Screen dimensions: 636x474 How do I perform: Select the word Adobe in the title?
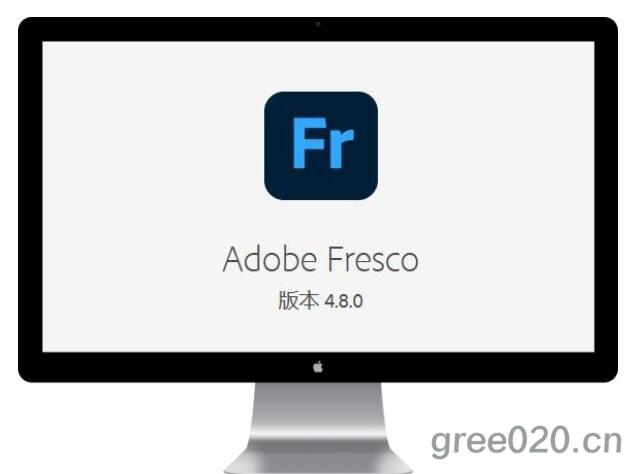270,259
